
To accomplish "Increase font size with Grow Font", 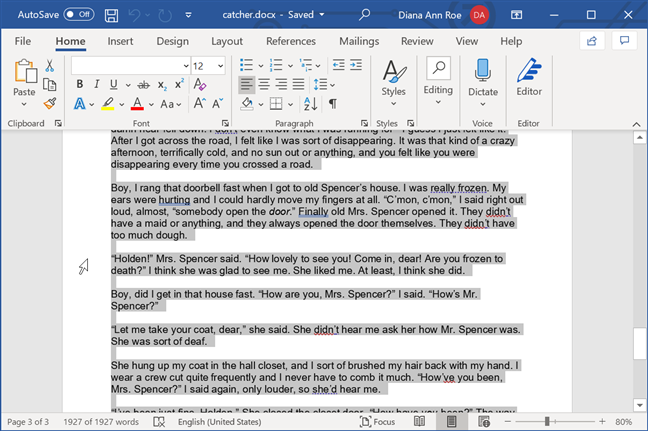I will coord(200,103).
